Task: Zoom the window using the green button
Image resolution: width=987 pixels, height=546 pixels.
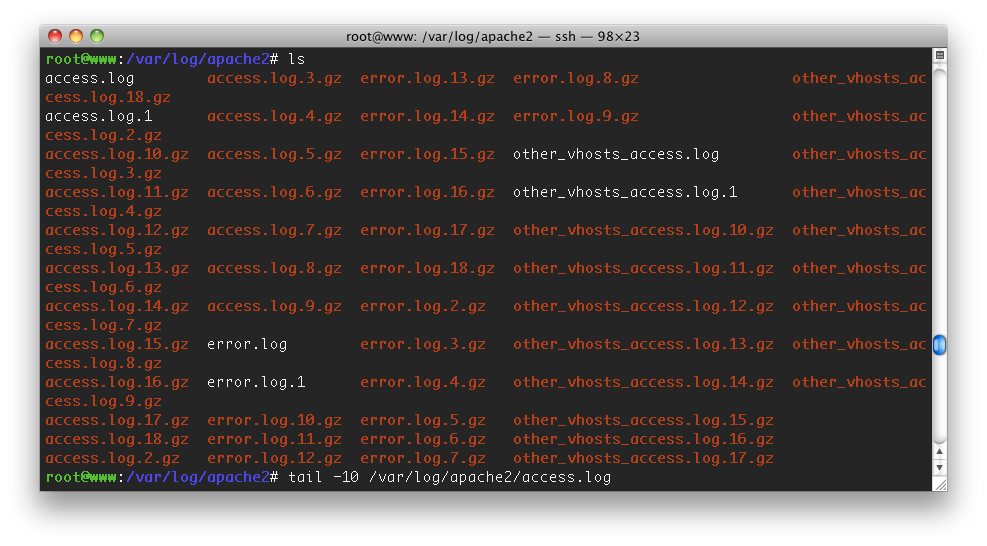Action: click(97, 36)
